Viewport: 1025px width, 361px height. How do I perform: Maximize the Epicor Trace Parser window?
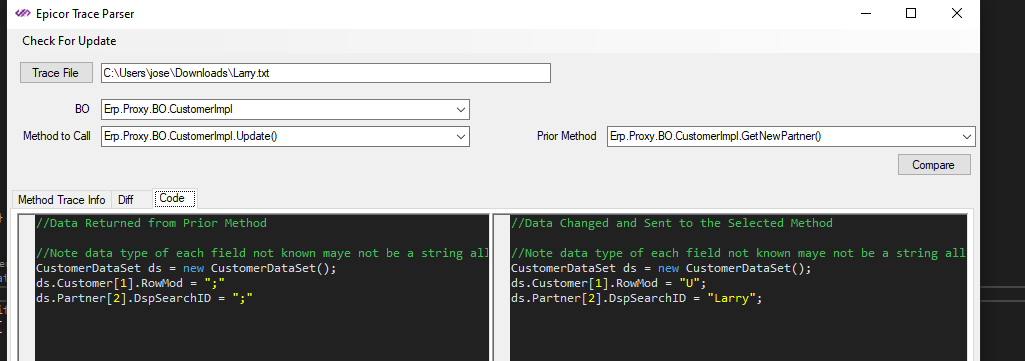tap(911, 13)
